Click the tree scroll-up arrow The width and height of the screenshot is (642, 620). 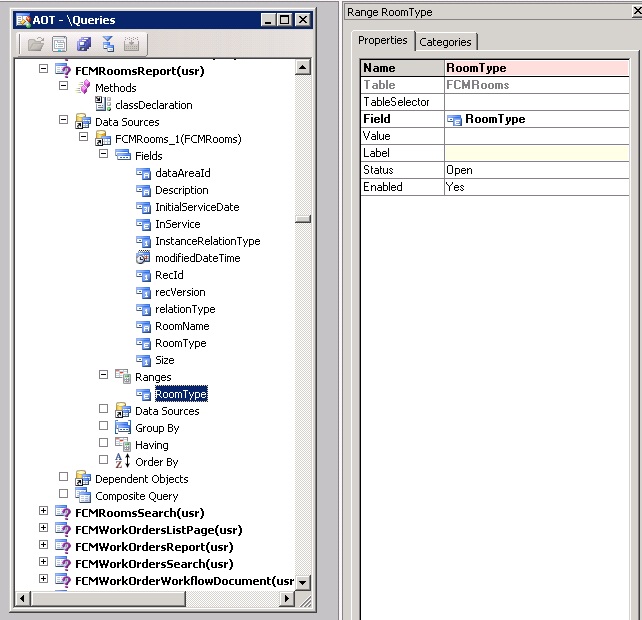pos(303,67)
